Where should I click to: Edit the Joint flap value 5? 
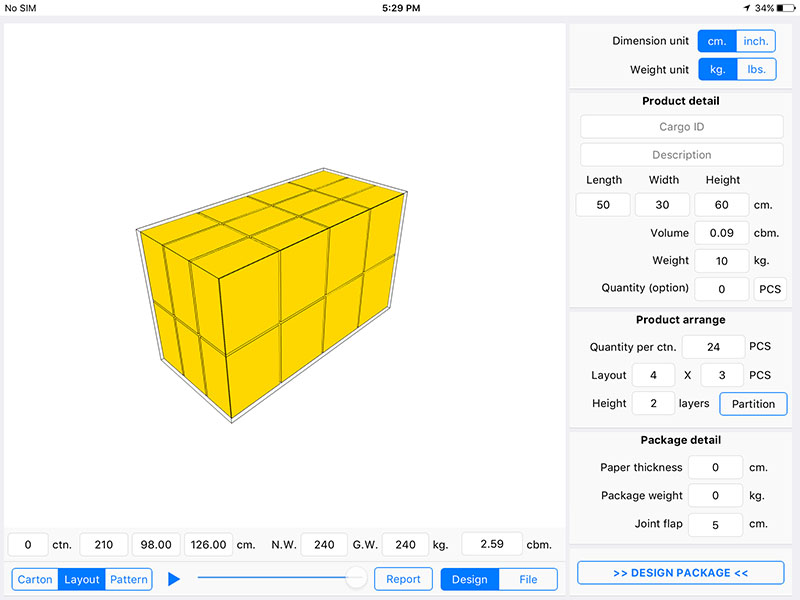(x=715, y=525)
